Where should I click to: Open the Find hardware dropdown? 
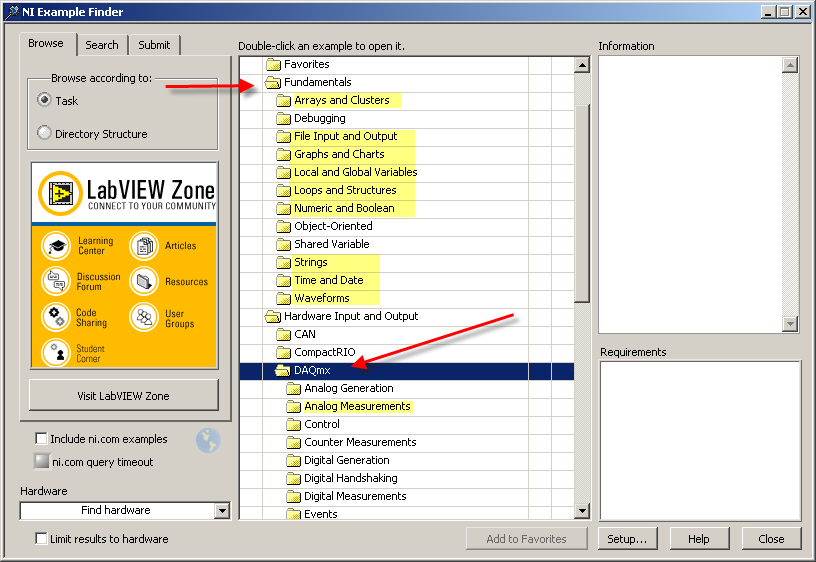coord(222,510)
